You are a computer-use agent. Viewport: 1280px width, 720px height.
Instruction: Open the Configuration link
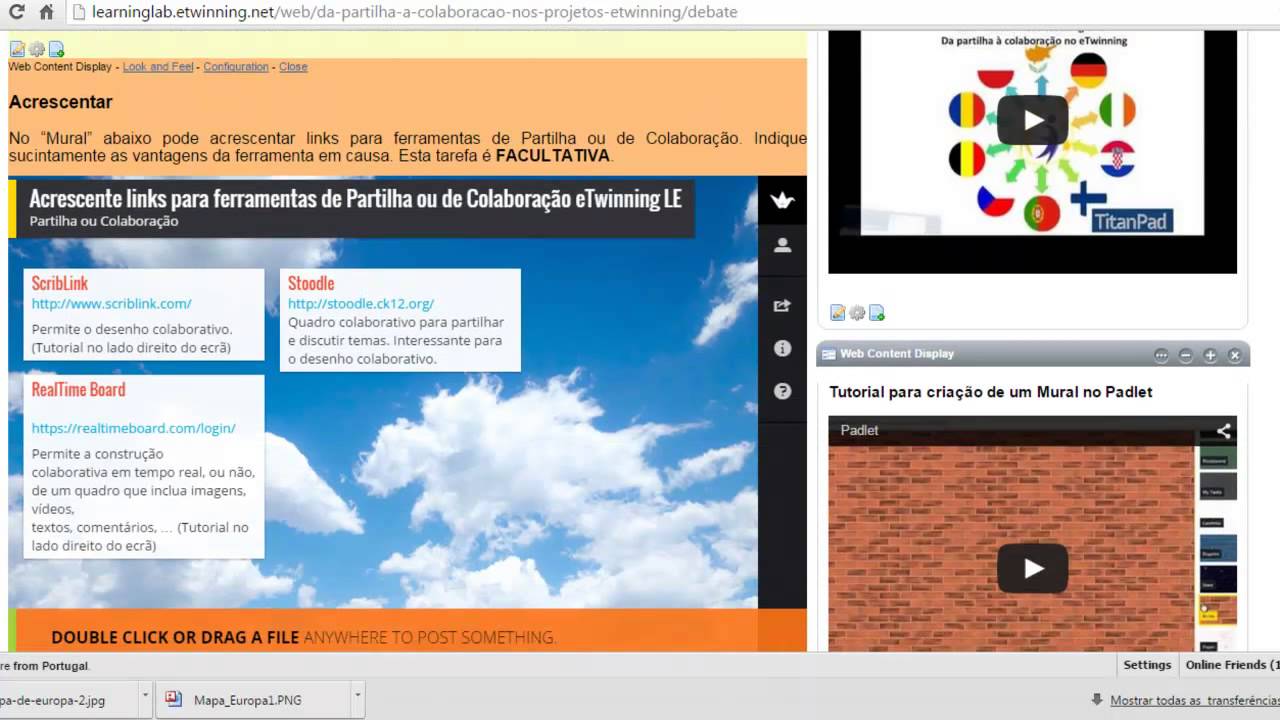(x=236, y=67)
